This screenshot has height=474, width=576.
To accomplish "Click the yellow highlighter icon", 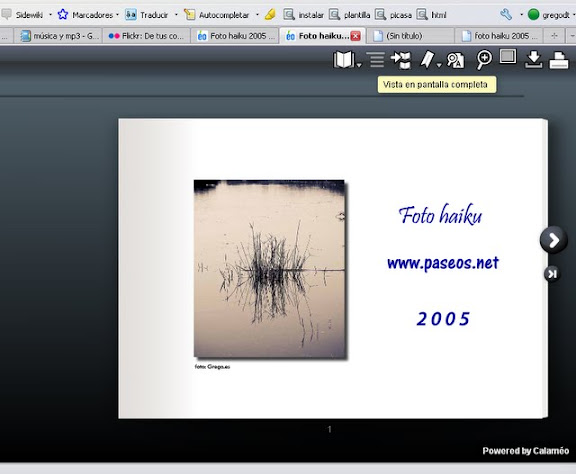I will pos(270,15).
